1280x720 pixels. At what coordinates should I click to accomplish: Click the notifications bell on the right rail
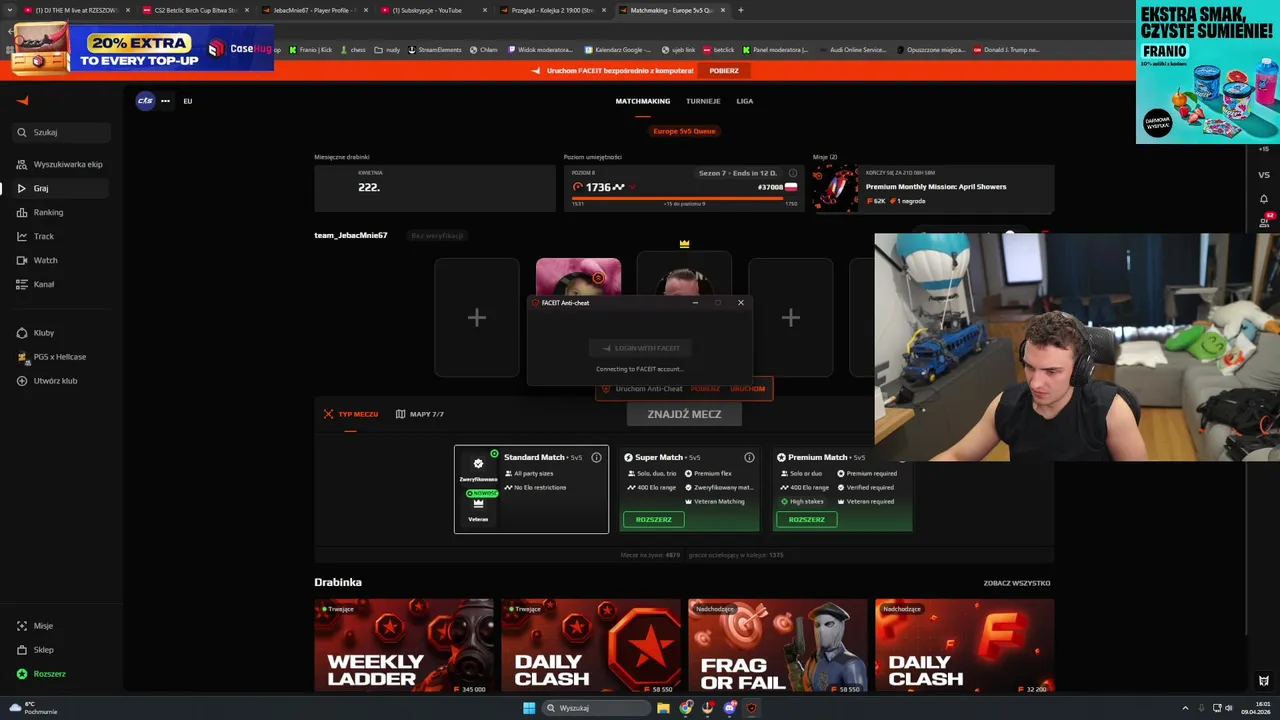[1264, 199]
